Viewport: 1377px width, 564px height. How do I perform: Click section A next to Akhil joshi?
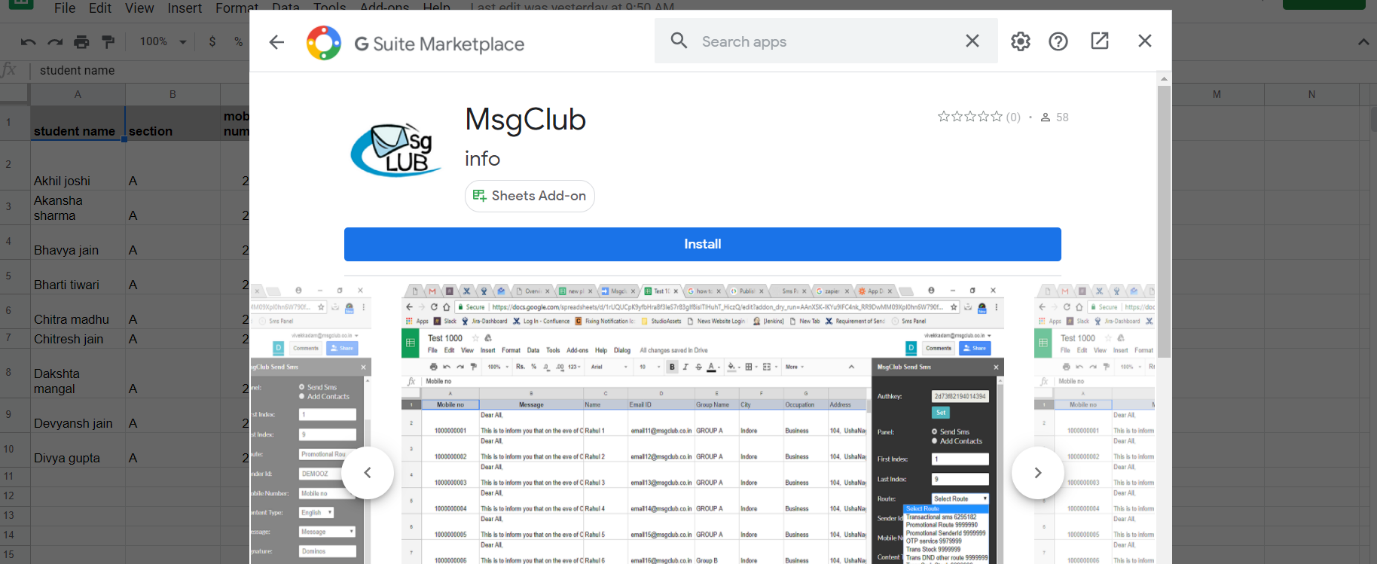pyautogui.click(x=172, y=167)
